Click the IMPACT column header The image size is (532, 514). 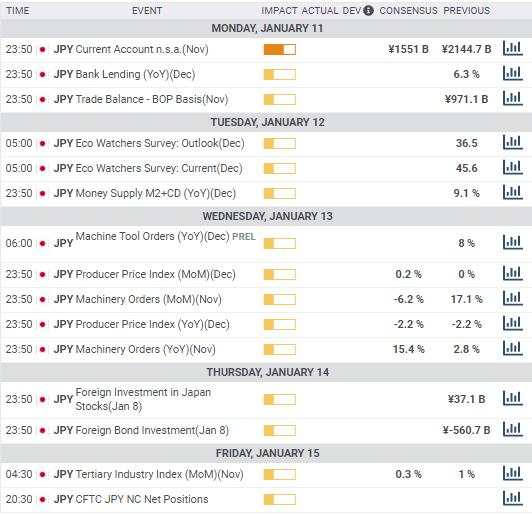click(279, 11)
